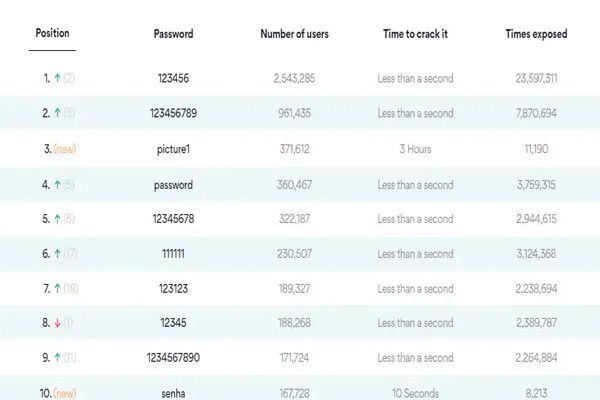The height and width of the screenshot is (400, 600).
Task: Click the orange (new) label for picture1
Action: click(66, 149)
